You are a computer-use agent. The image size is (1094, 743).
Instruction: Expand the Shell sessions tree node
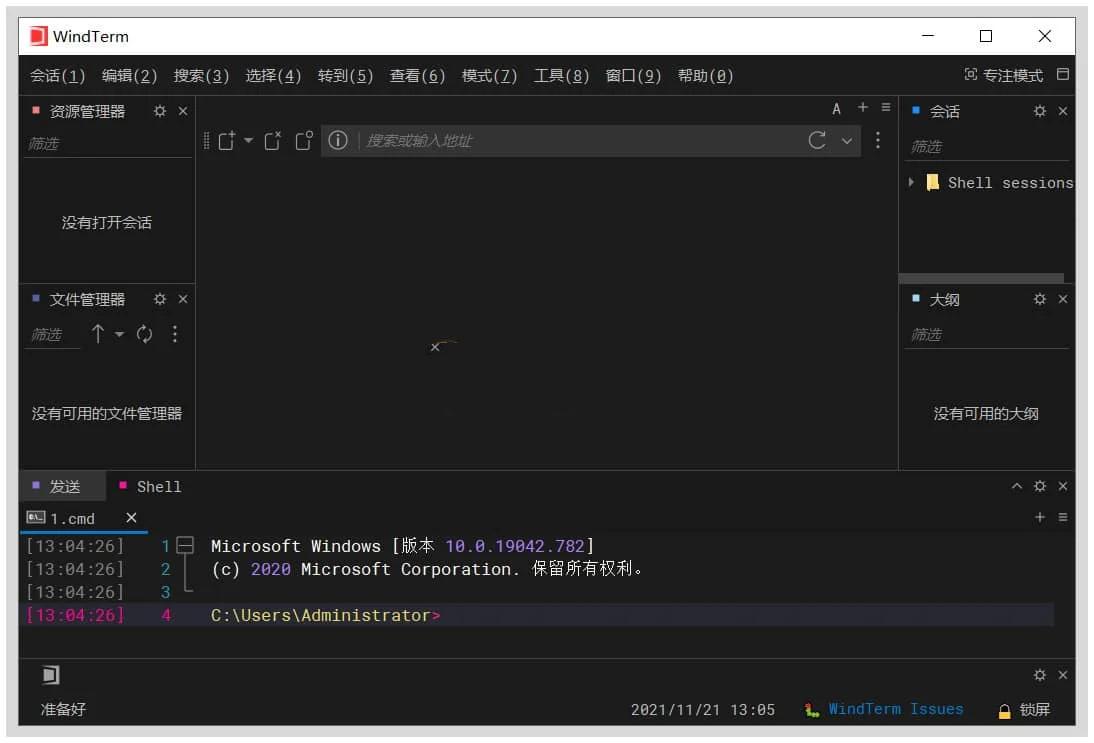pyautogui.click(x=911, y=182)
